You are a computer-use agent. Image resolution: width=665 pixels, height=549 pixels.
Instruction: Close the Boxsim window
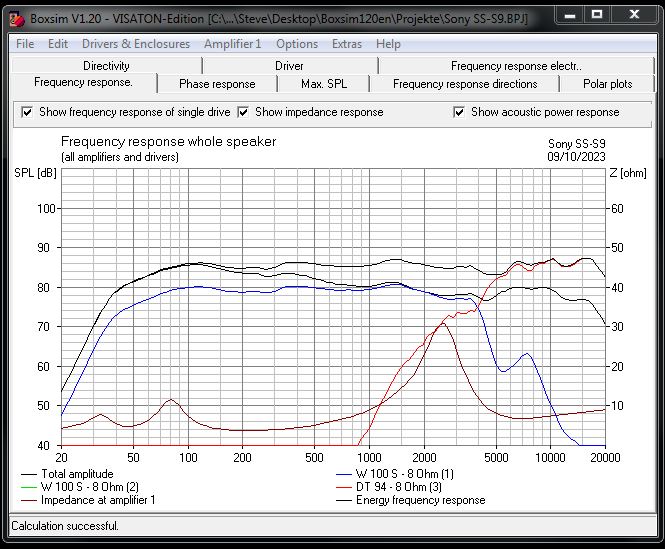click(634, 15)
